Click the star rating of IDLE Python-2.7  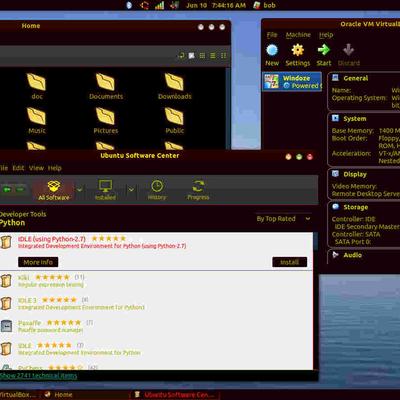(x=109, y=239)
